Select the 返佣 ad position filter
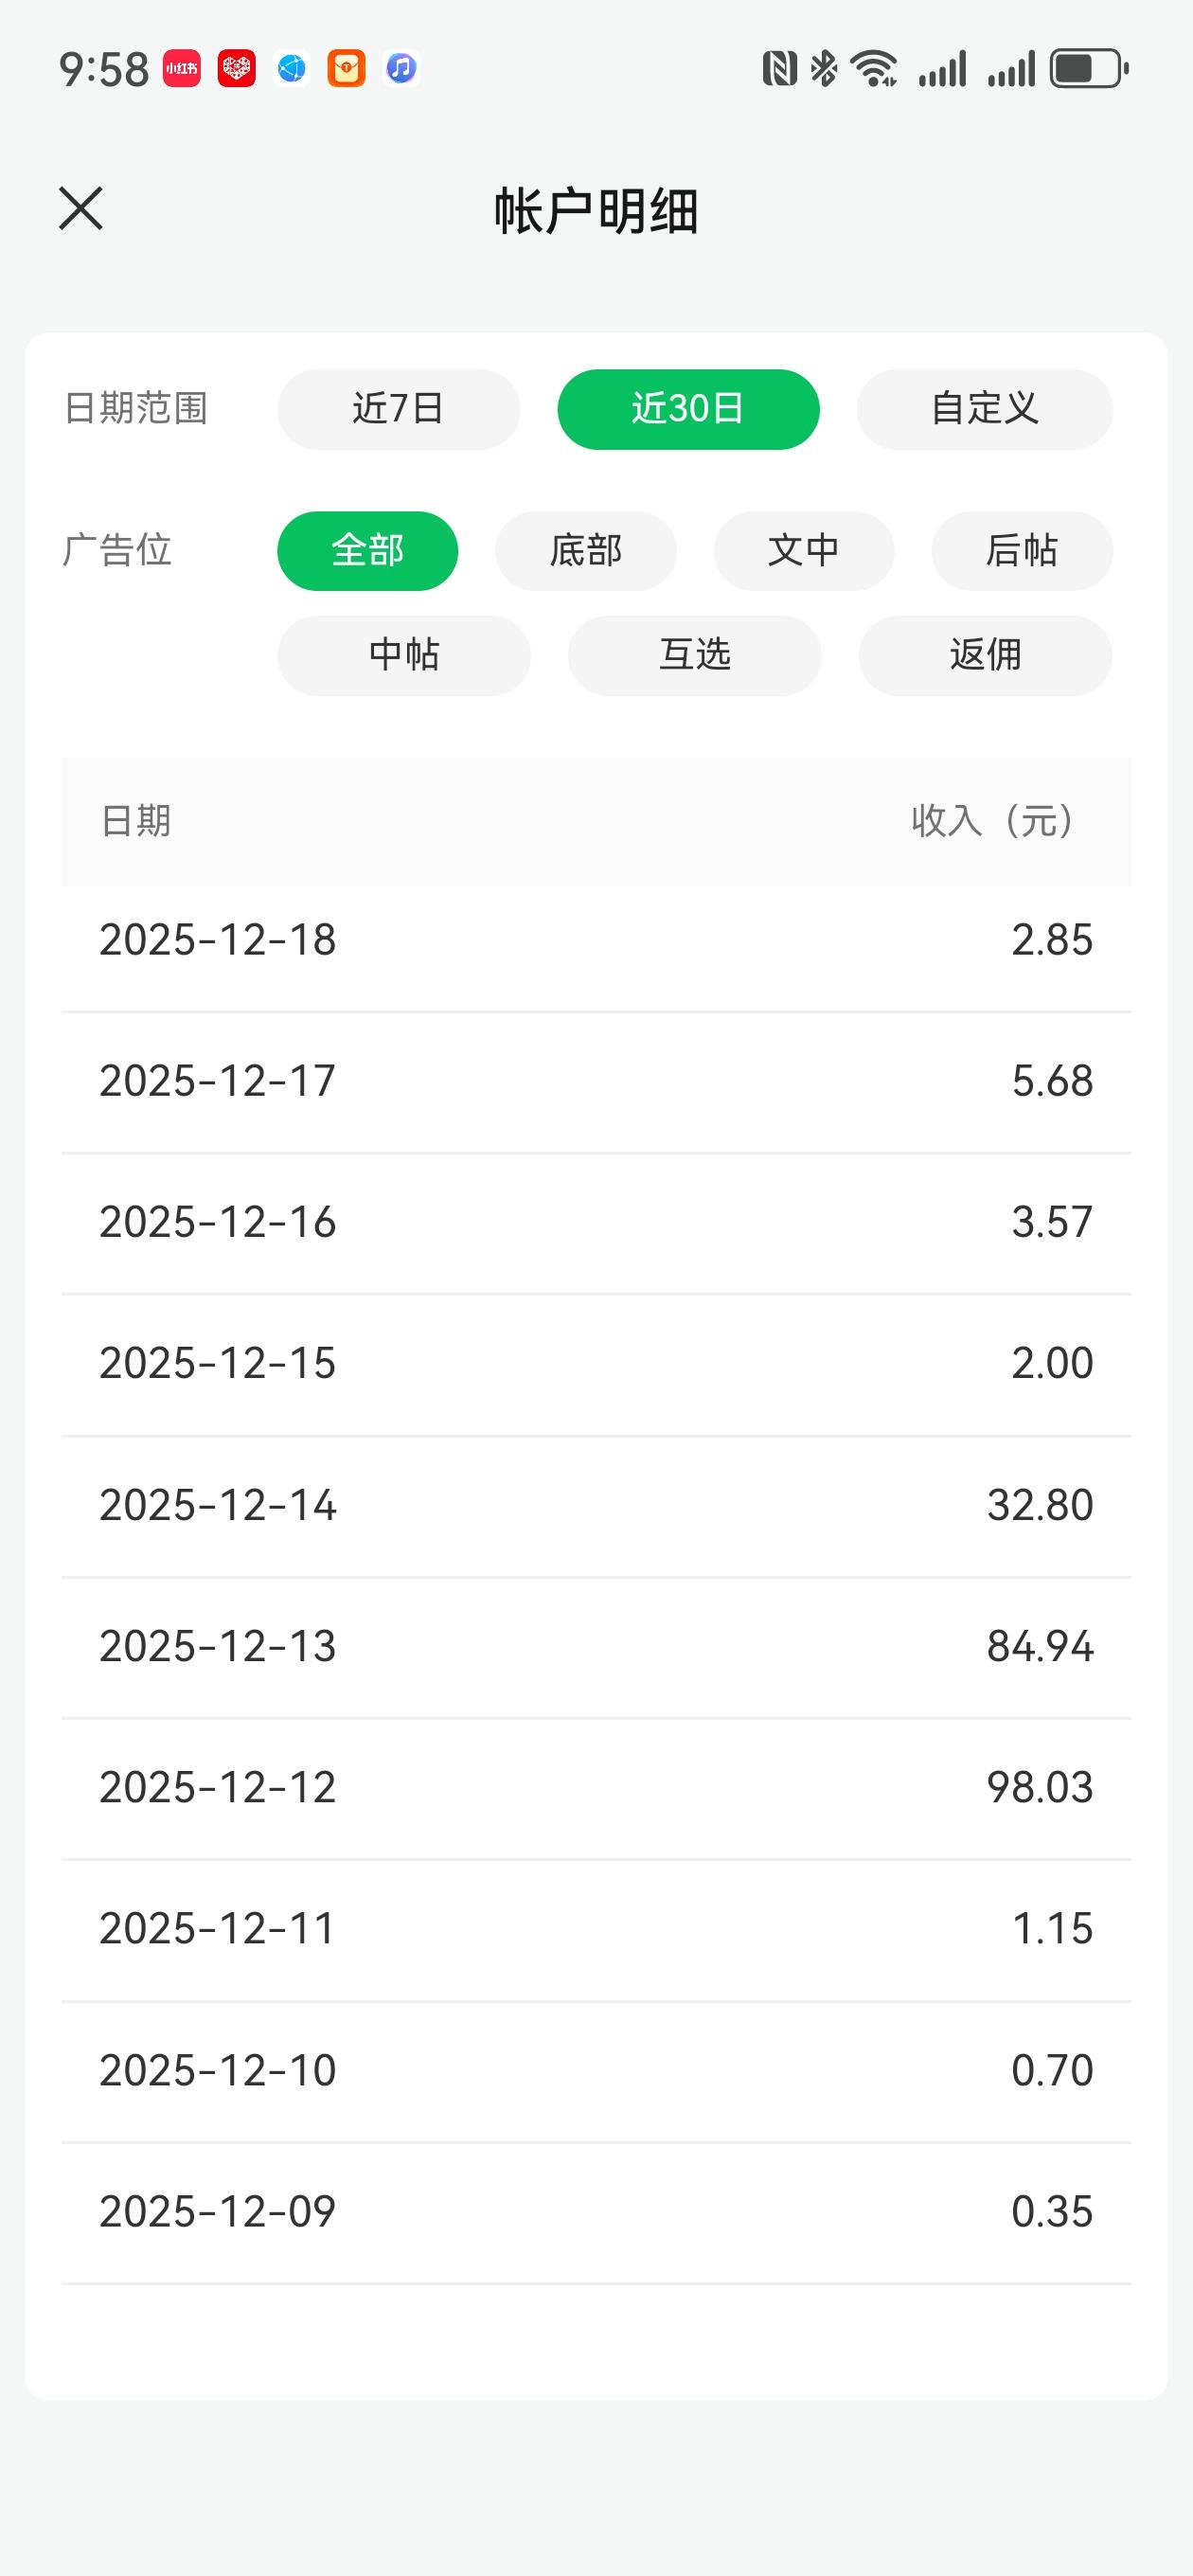The width and height of the screenshot is (1193, 2576). [986, 655]
